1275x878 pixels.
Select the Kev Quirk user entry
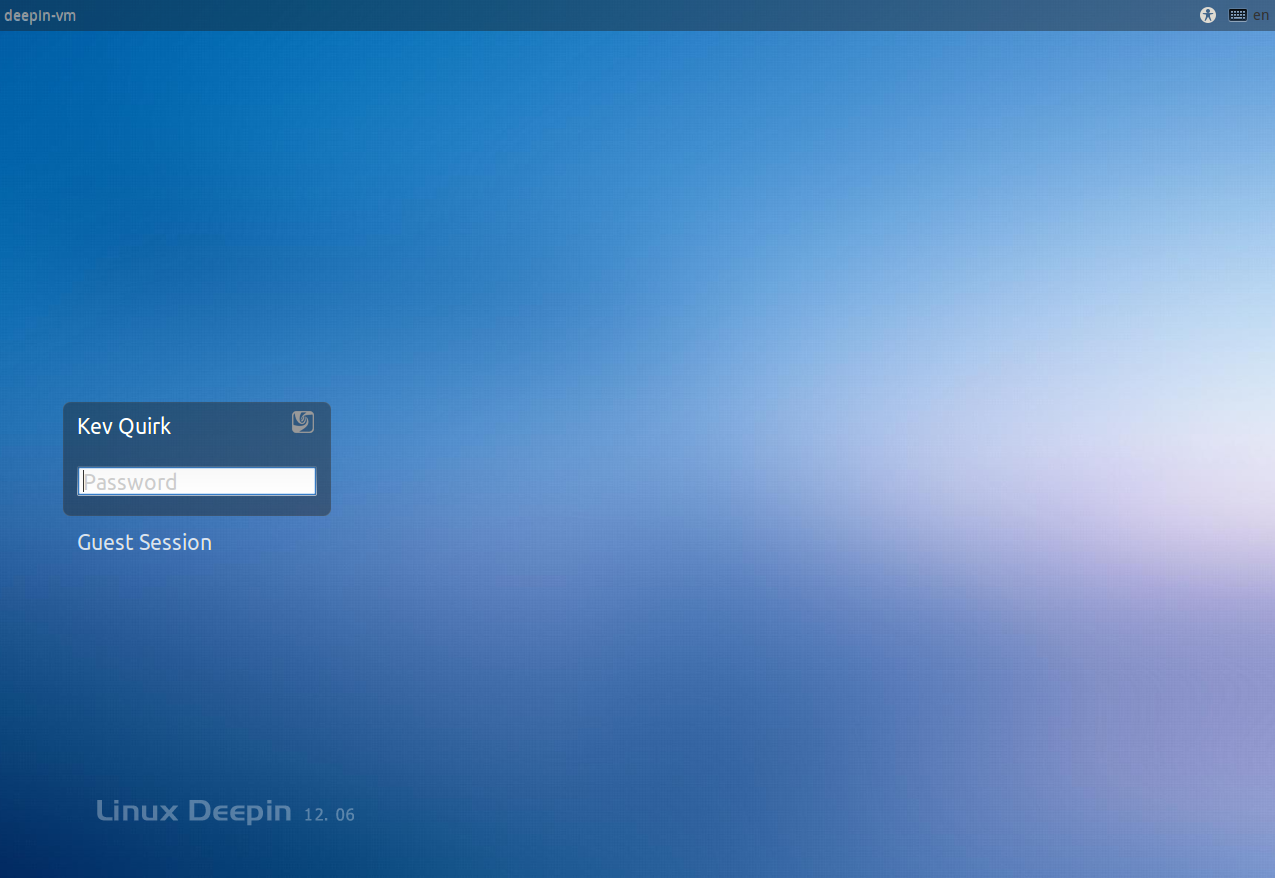(124, 426)
